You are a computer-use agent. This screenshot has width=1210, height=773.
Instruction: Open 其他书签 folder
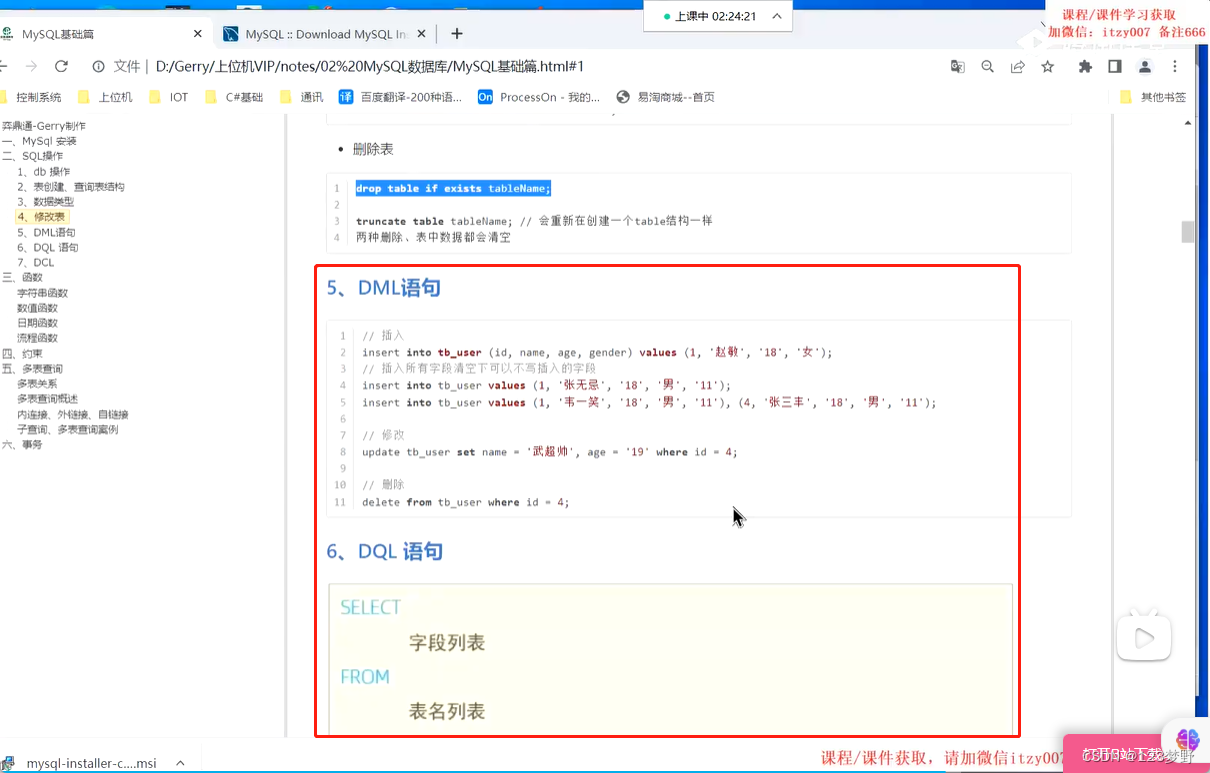1154,97
